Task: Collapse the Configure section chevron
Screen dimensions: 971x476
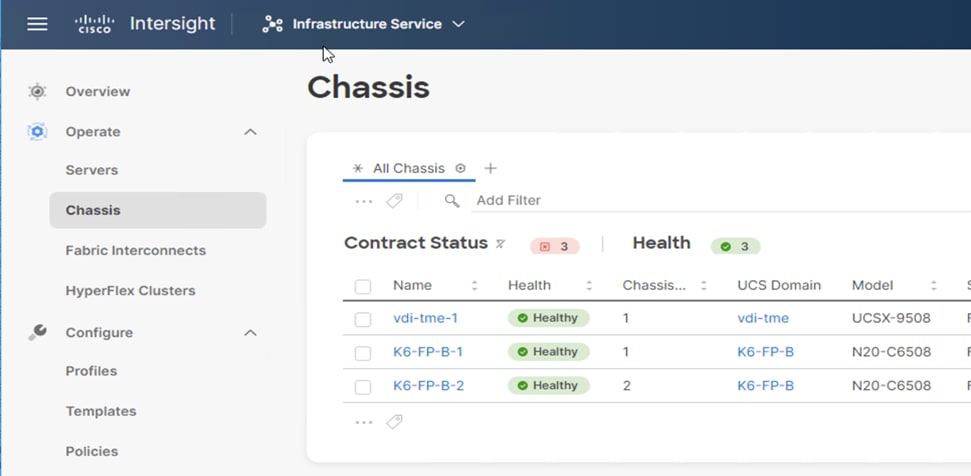Action: (250, 332)
